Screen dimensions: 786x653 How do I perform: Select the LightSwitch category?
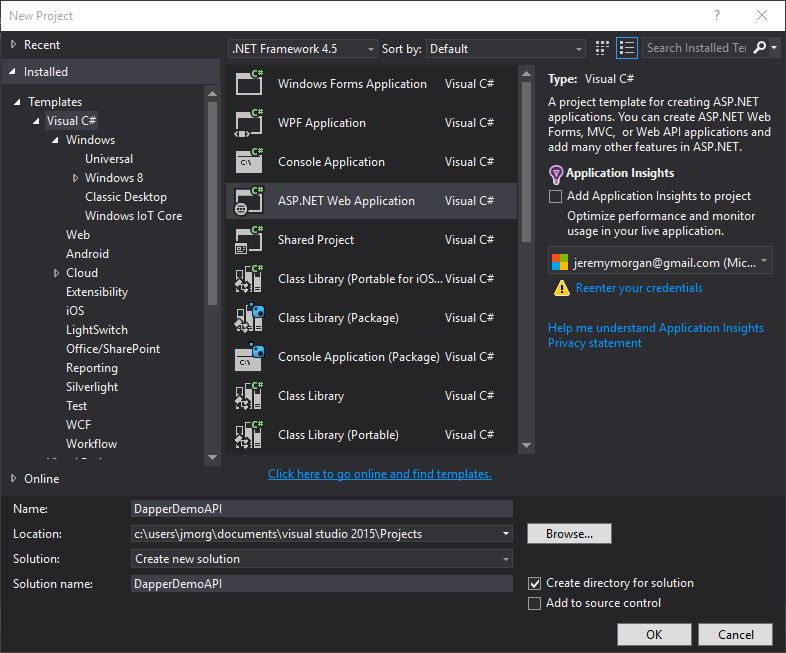[97, 330]
